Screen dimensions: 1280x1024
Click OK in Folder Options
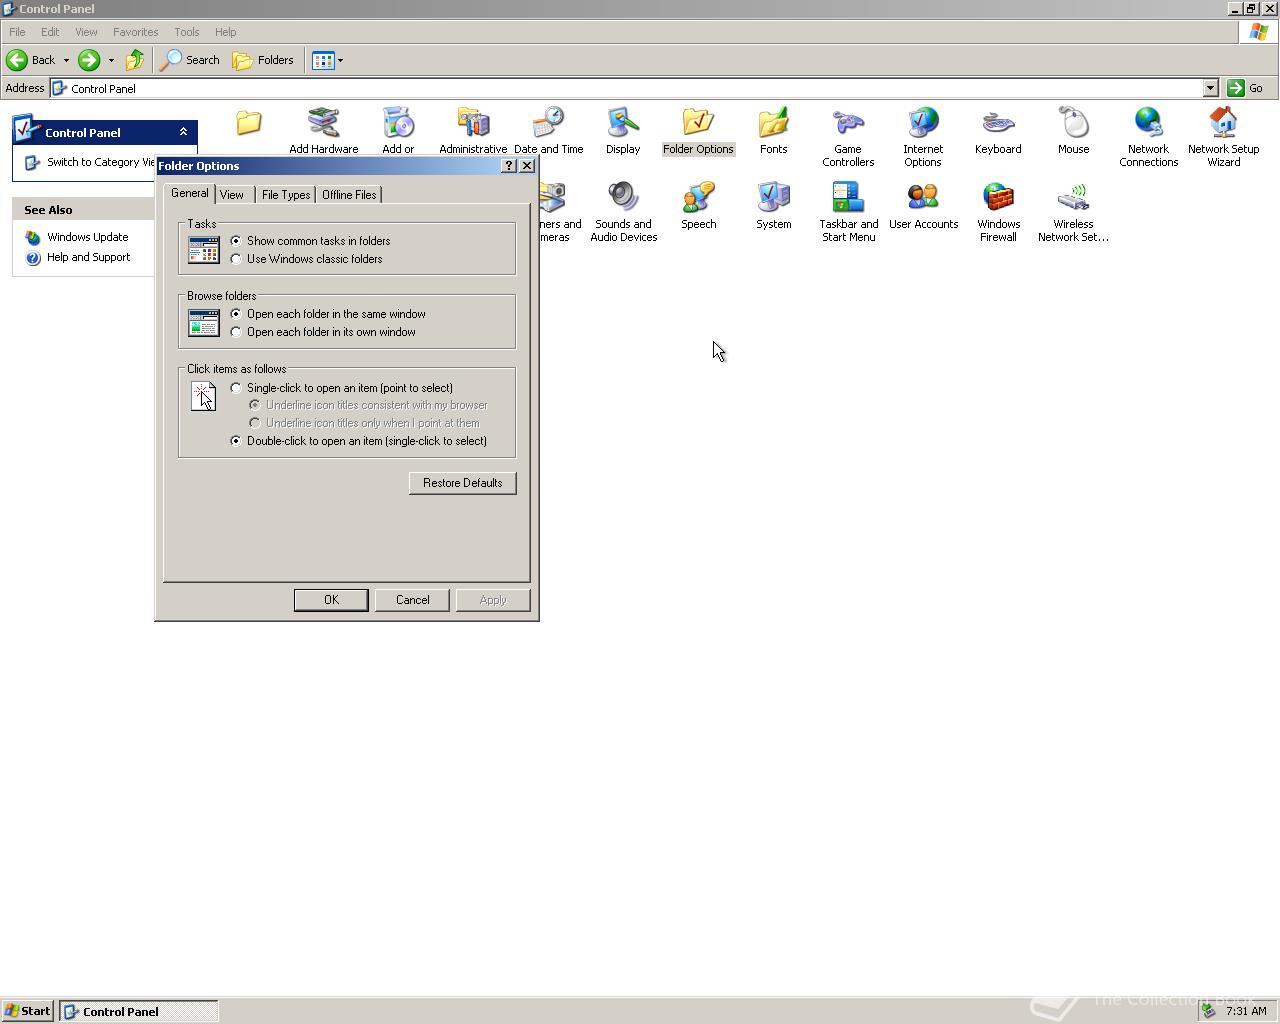[x=331, y=600]
